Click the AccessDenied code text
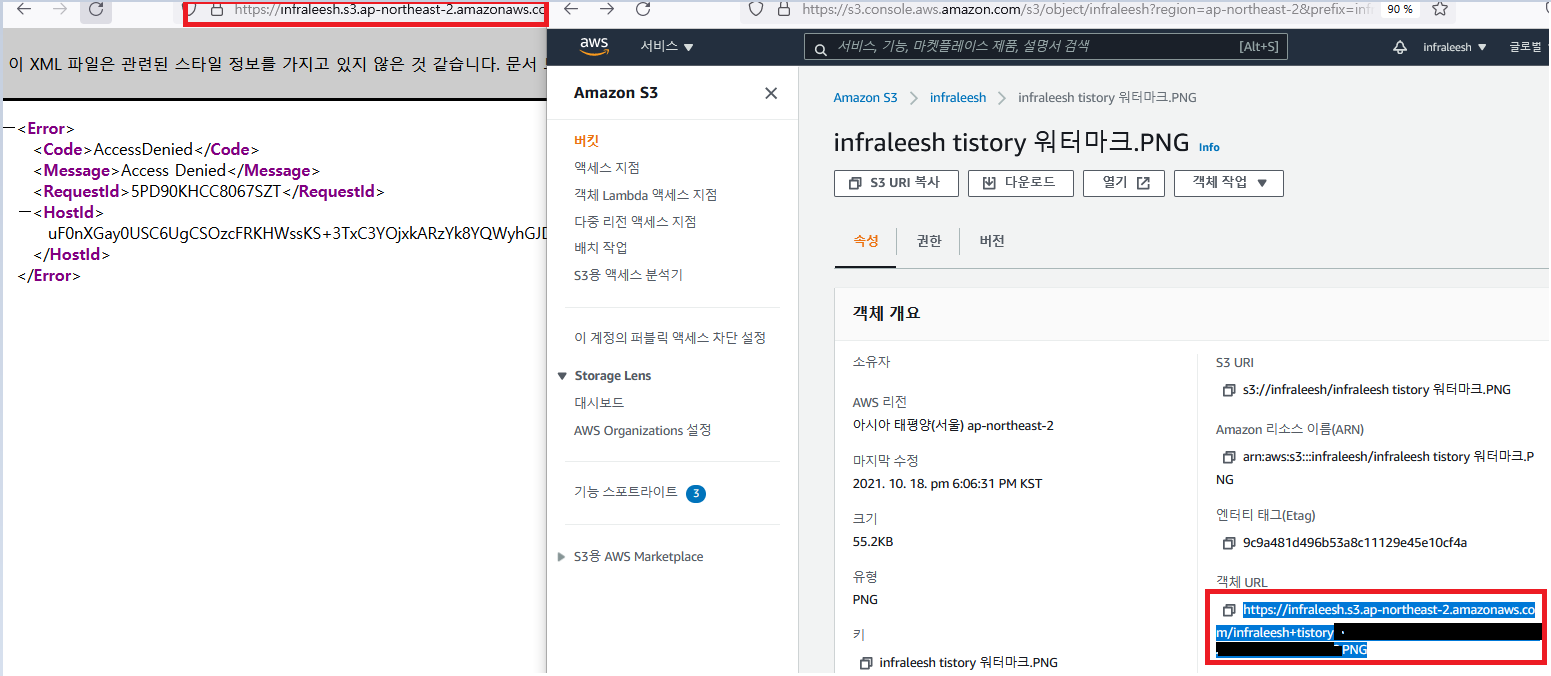1551x676 pixels. 143,150
